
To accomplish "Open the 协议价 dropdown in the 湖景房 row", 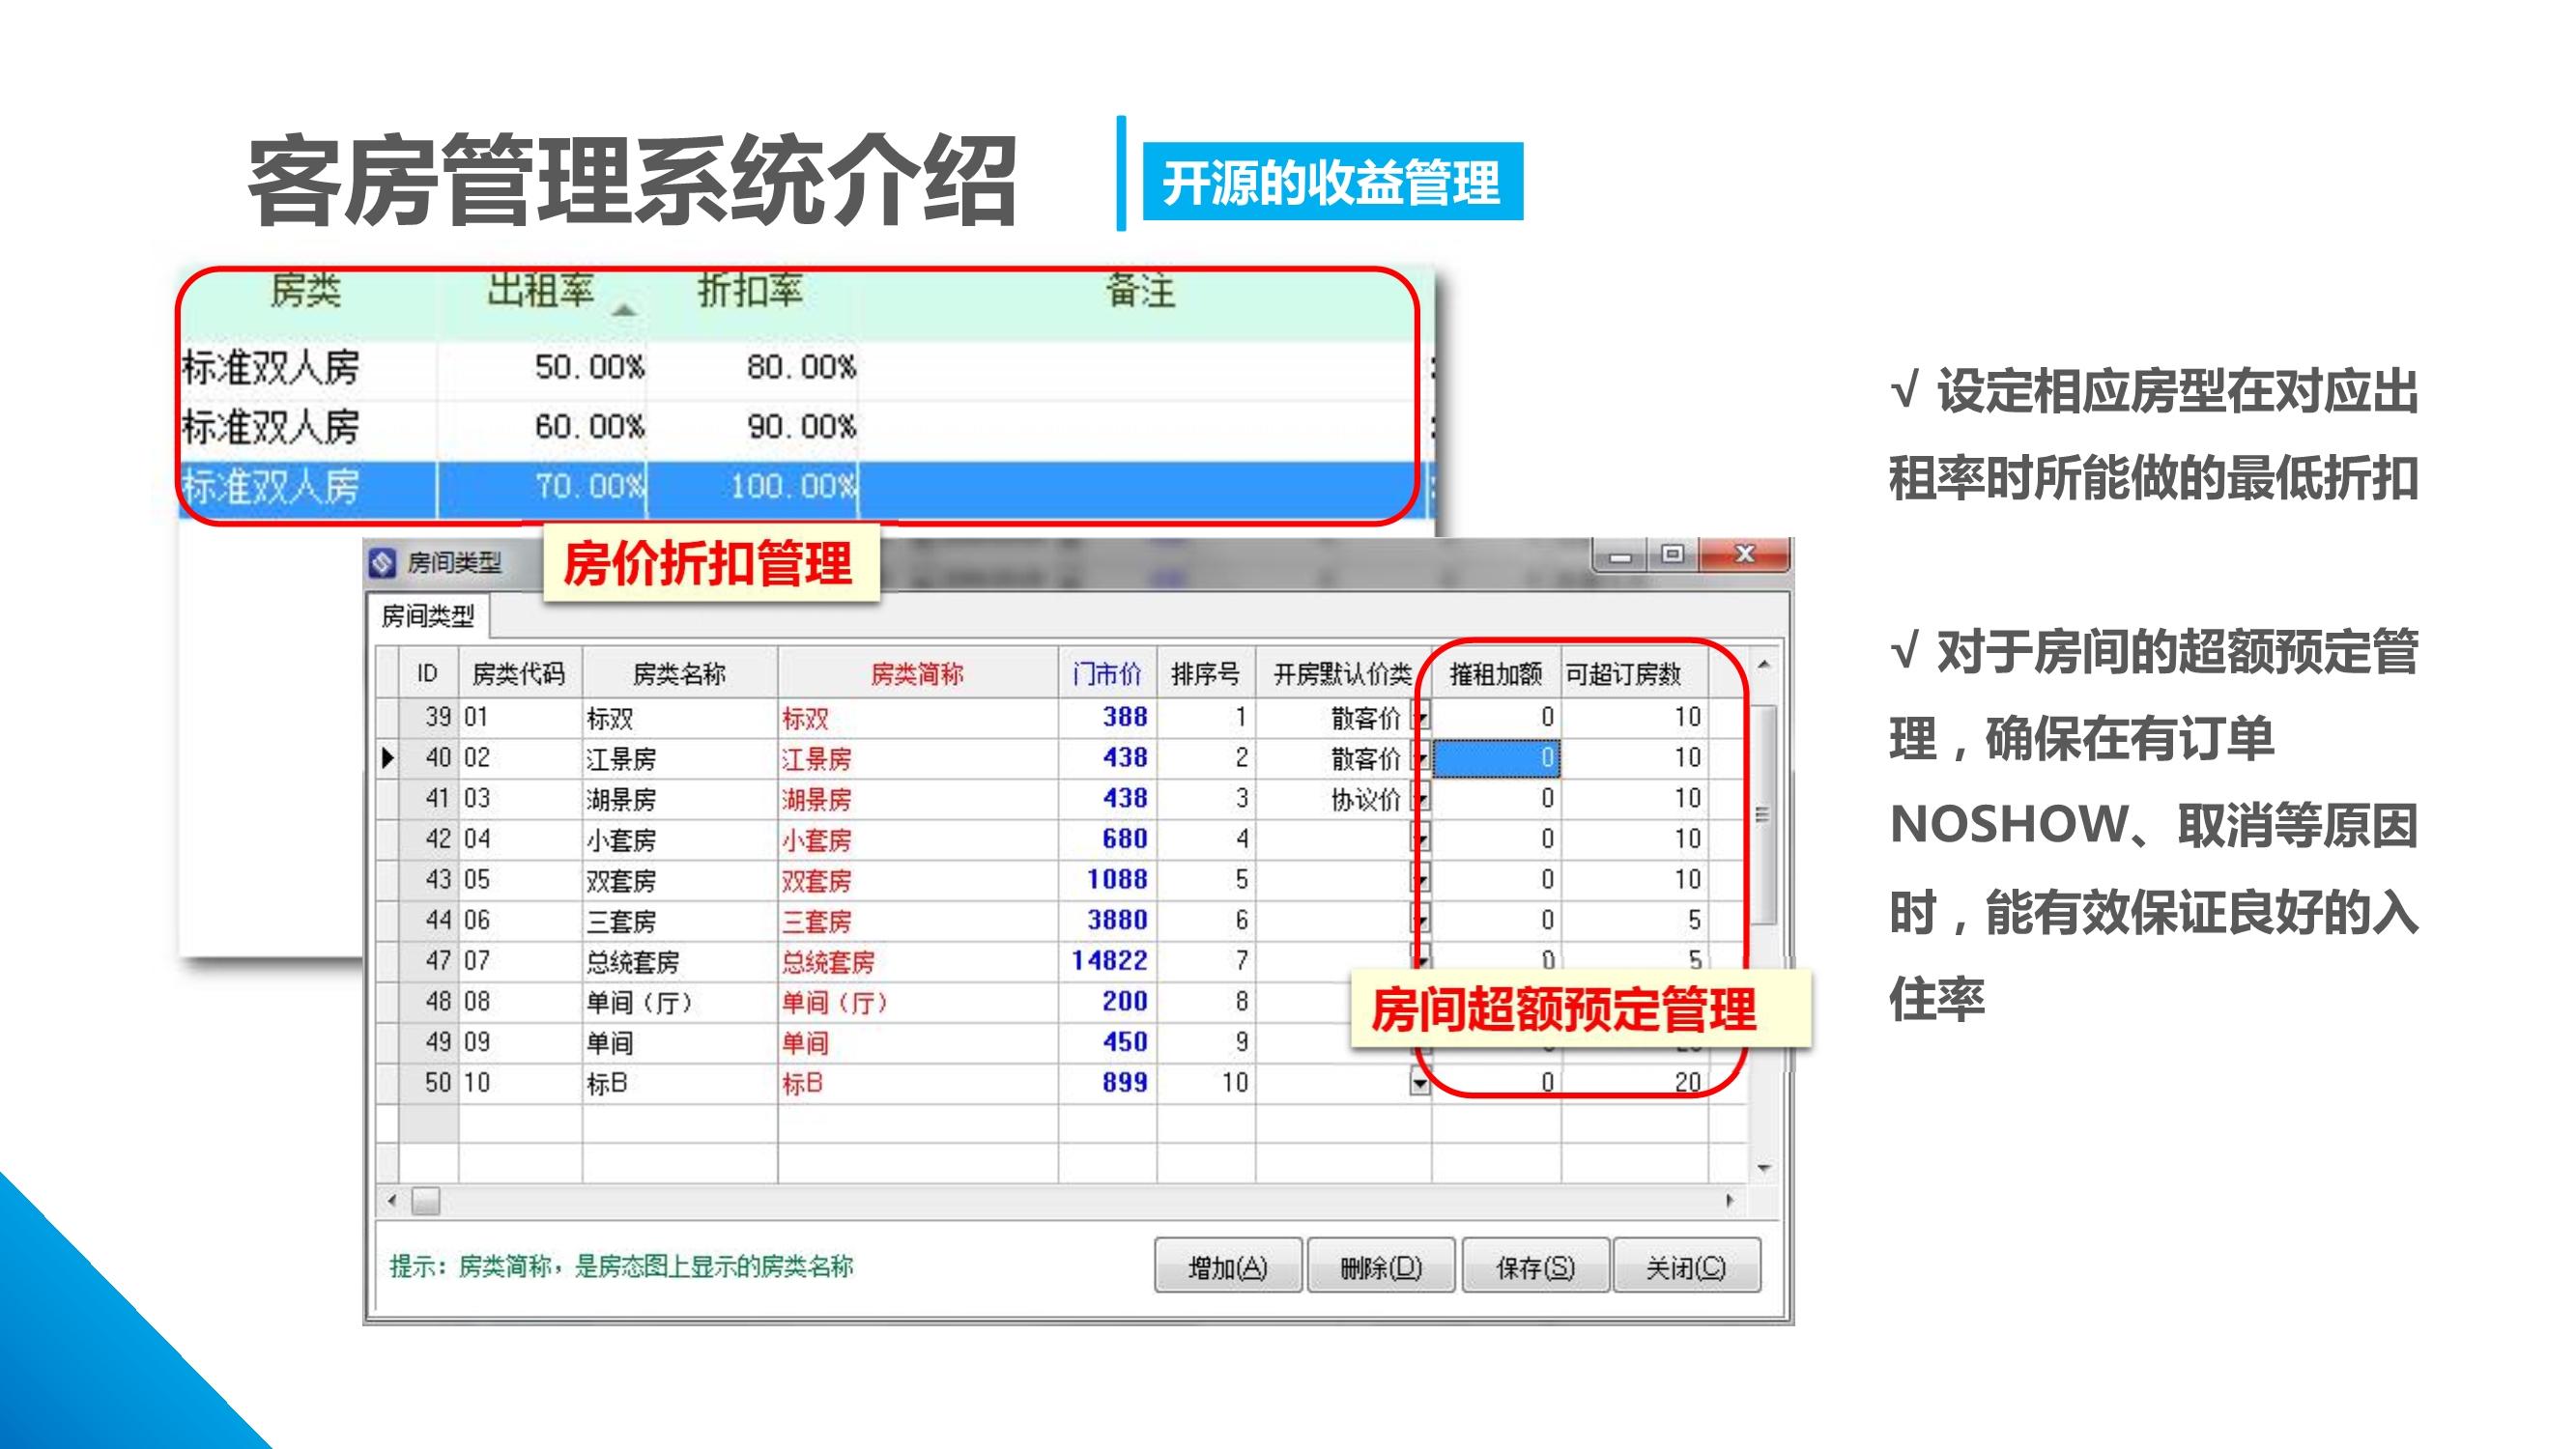I will (x=1420, y=799).
